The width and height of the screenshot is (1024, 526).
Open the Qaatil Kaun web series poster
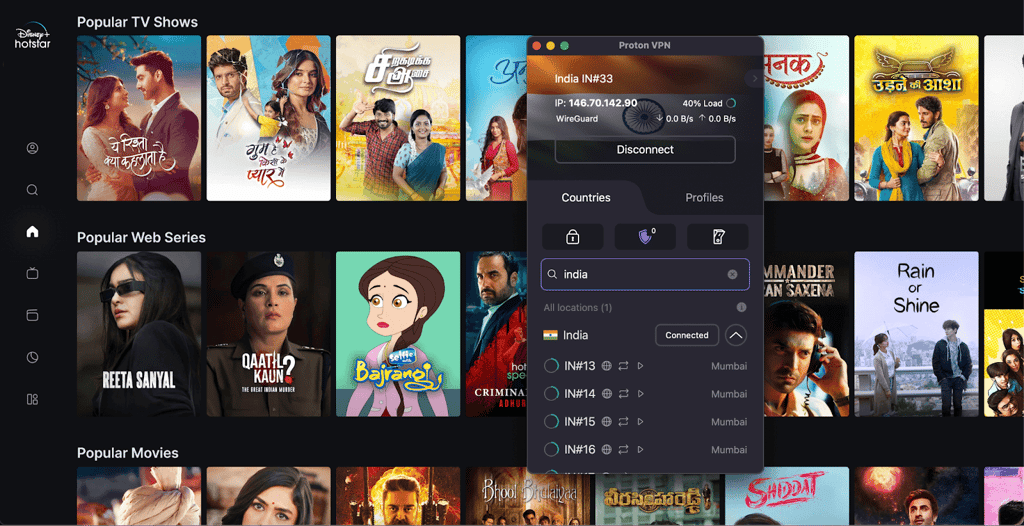(x=268, y=334)
